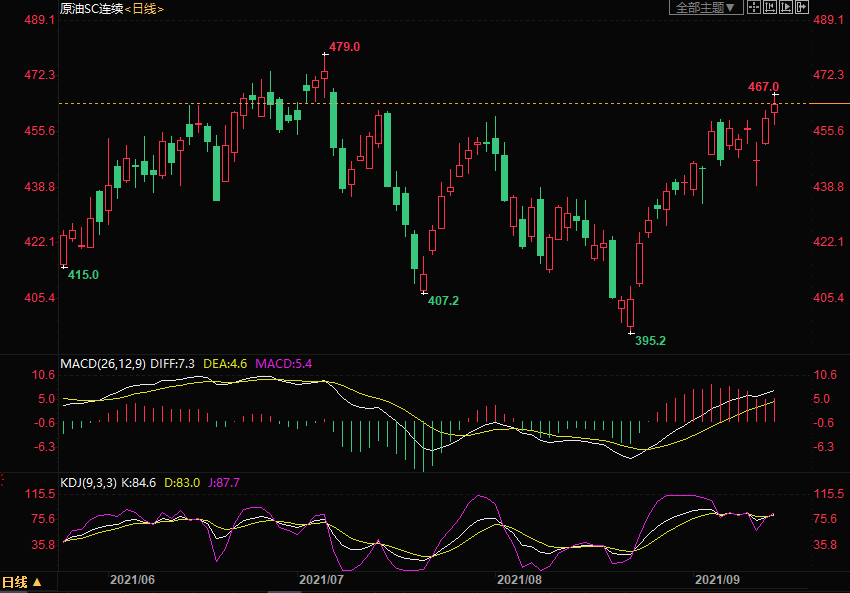Image resolution: width=850 pixels, height=593 pixels.
Task: Click the 415.0 starting low label
Action: 83,274
